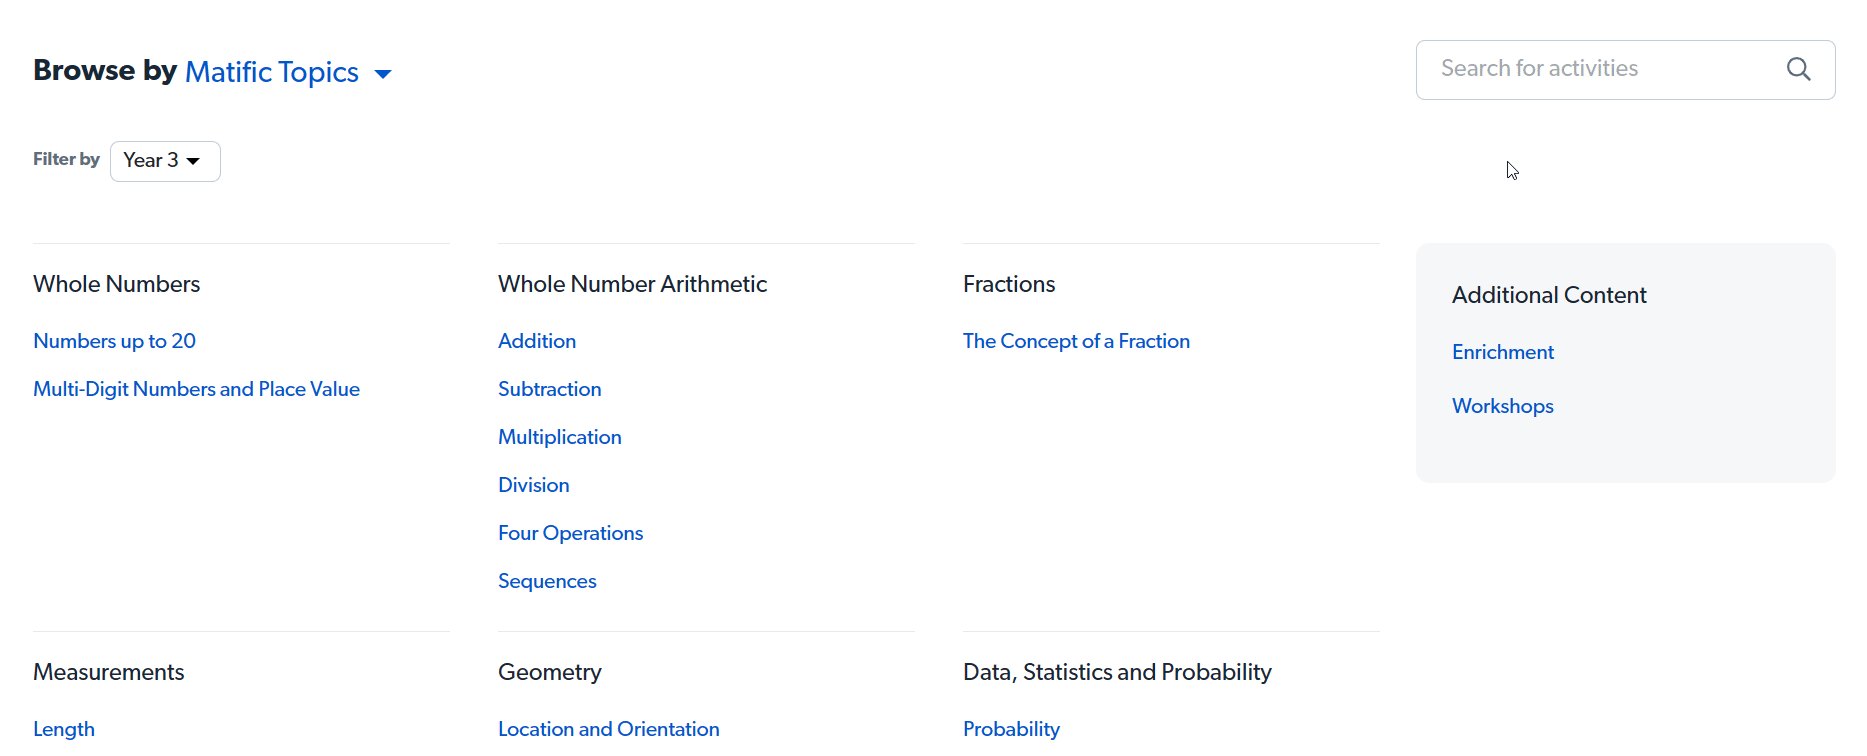Open the Four Operations topic
The width and height of the screenshot is (1867, 756).
(570, 533)
